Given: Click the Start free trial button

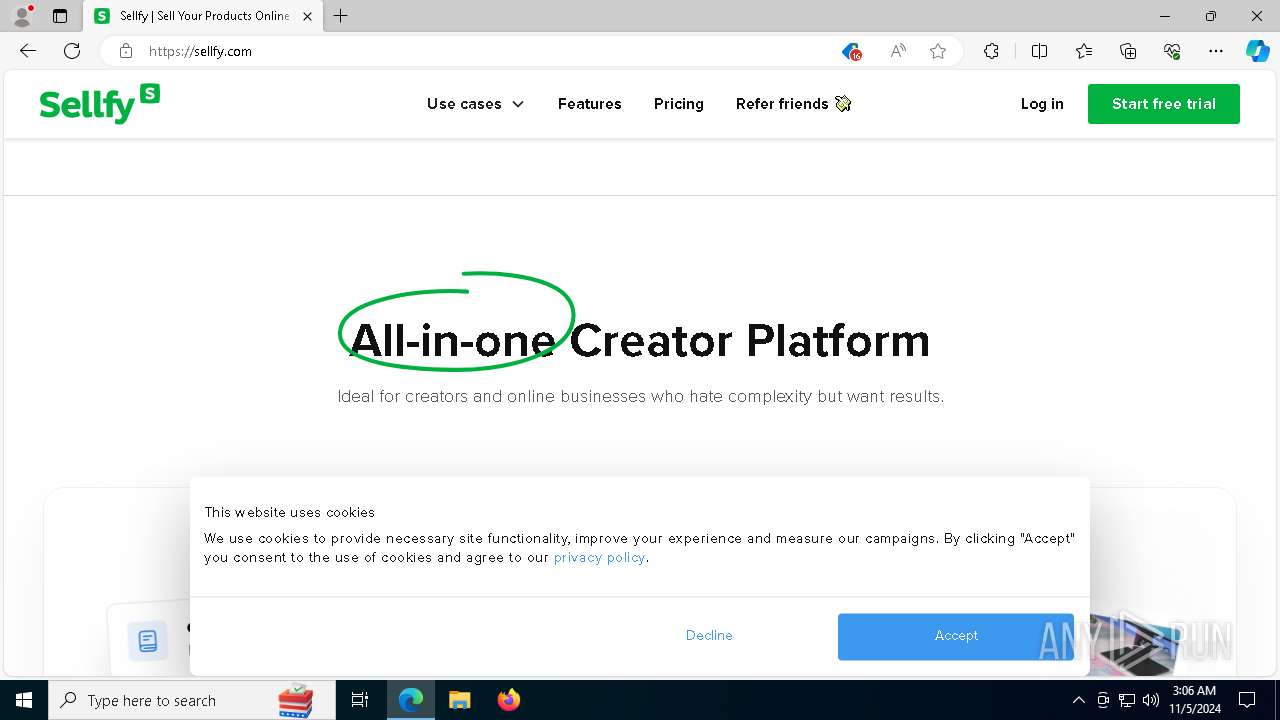Looking at the screenshot, I should [x=1164, y=104].
